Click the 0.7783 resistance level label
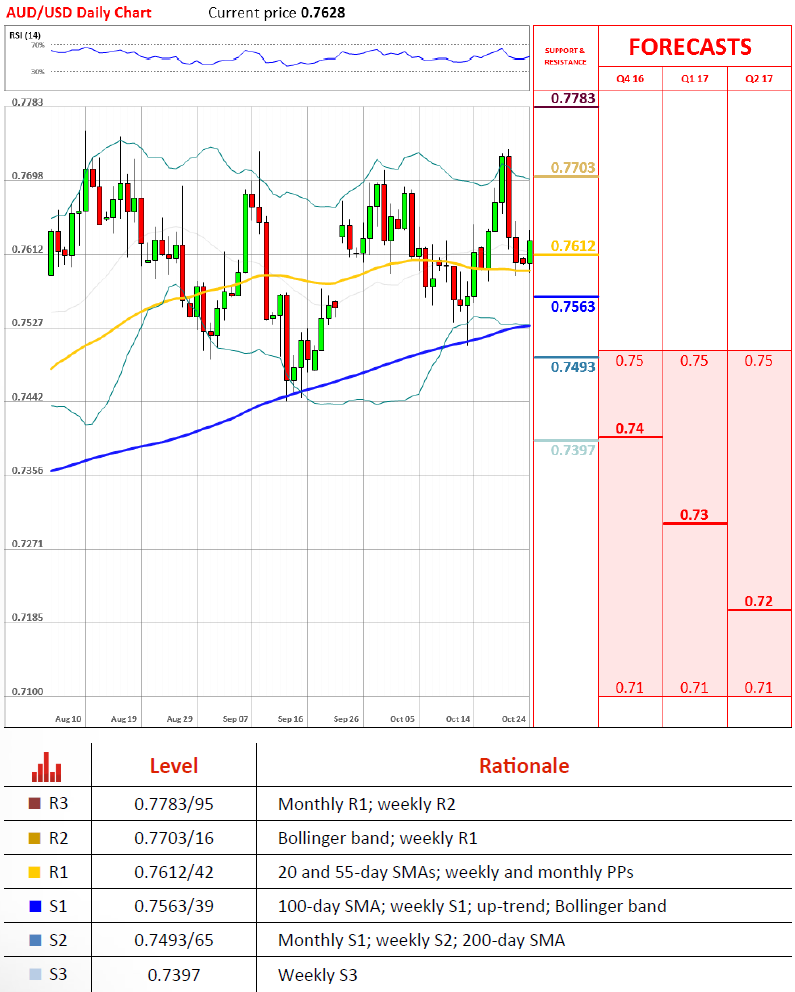 573,98
